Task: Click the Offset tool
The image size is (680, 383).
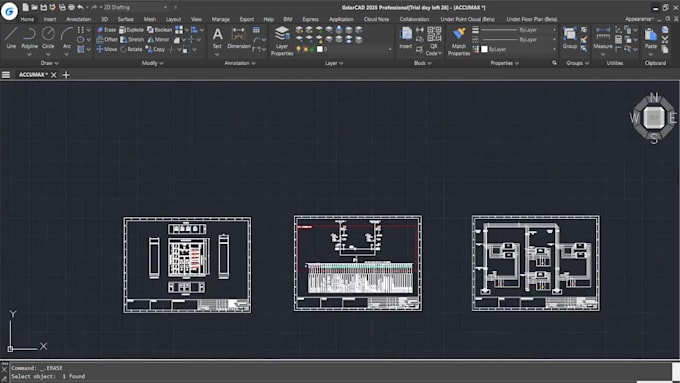Action: click(x=107, y=39)
